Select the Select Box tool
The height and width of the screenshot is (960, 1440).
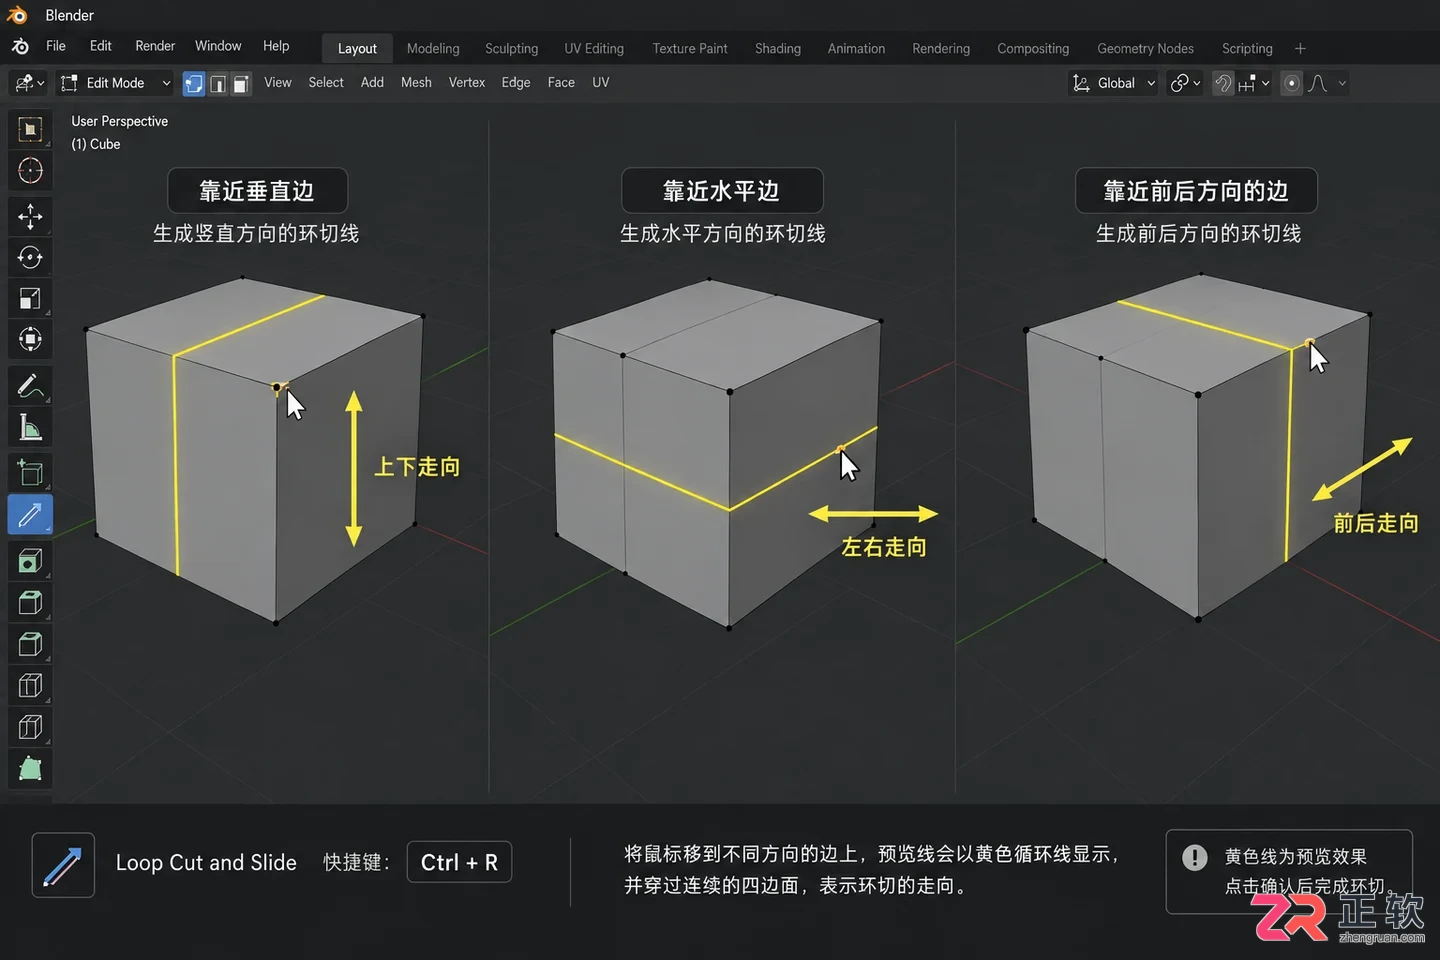point(30,129)
